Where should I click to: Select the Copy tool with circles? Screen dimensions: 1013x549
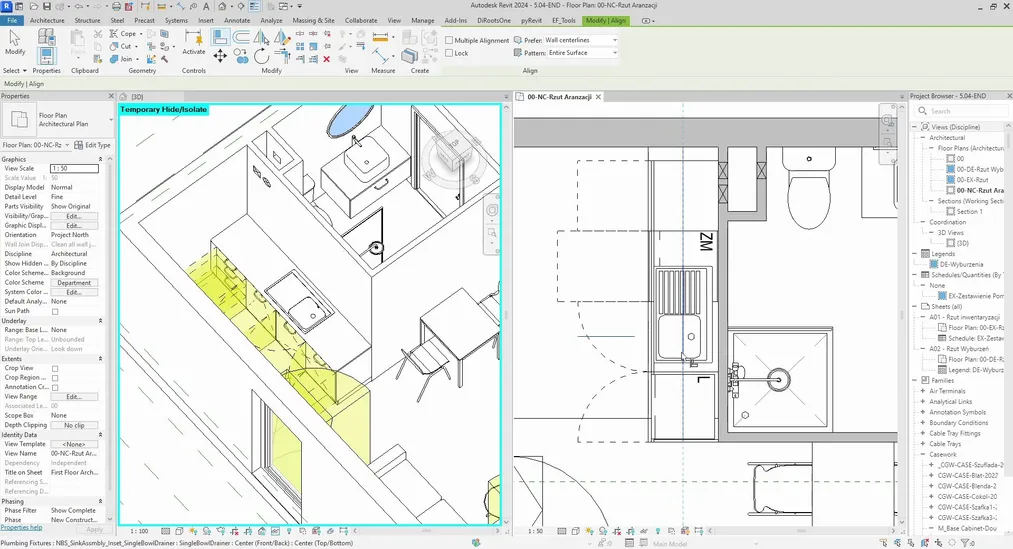point(242,57)
